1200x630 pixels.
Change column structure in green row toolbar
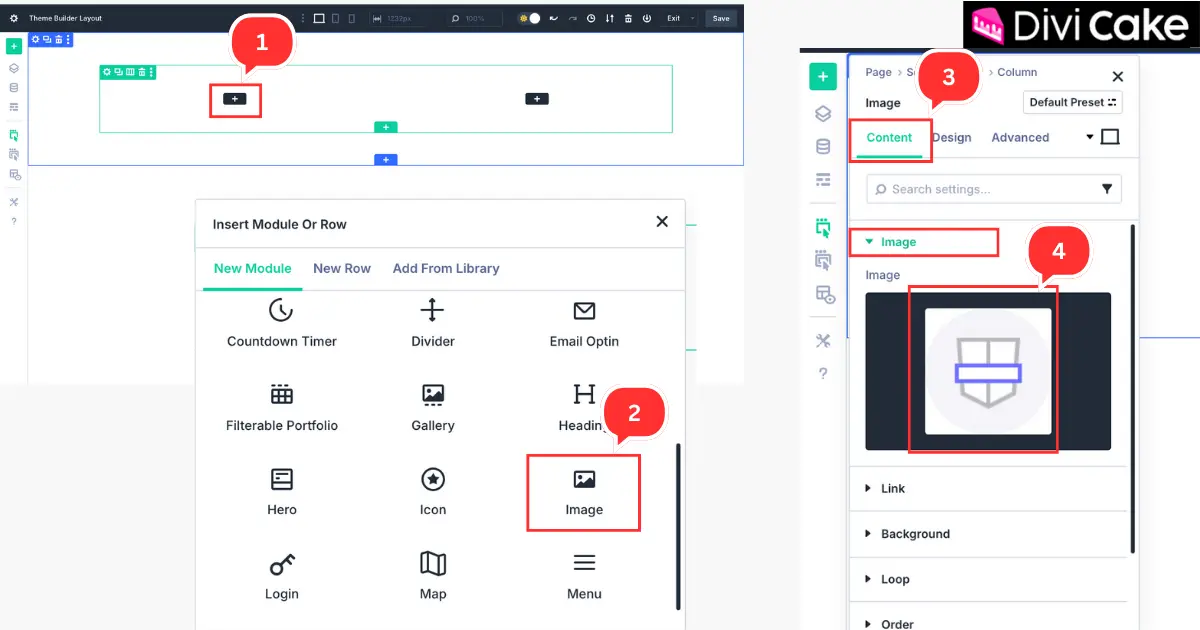tap(130, 72)
